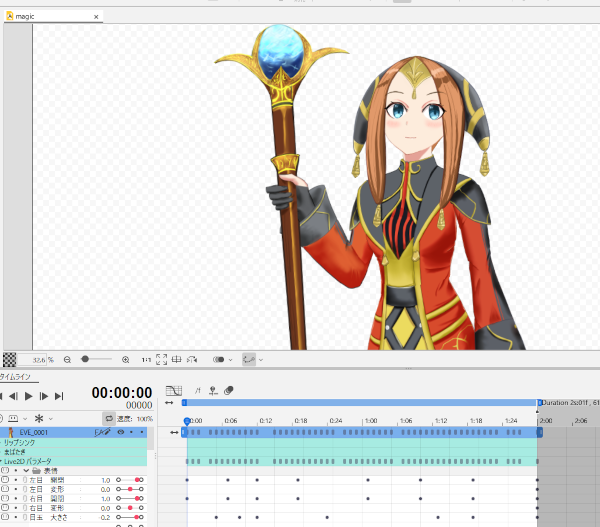
Task: Set the view to 1:1 scale
Action: click(x=146, y=360)
